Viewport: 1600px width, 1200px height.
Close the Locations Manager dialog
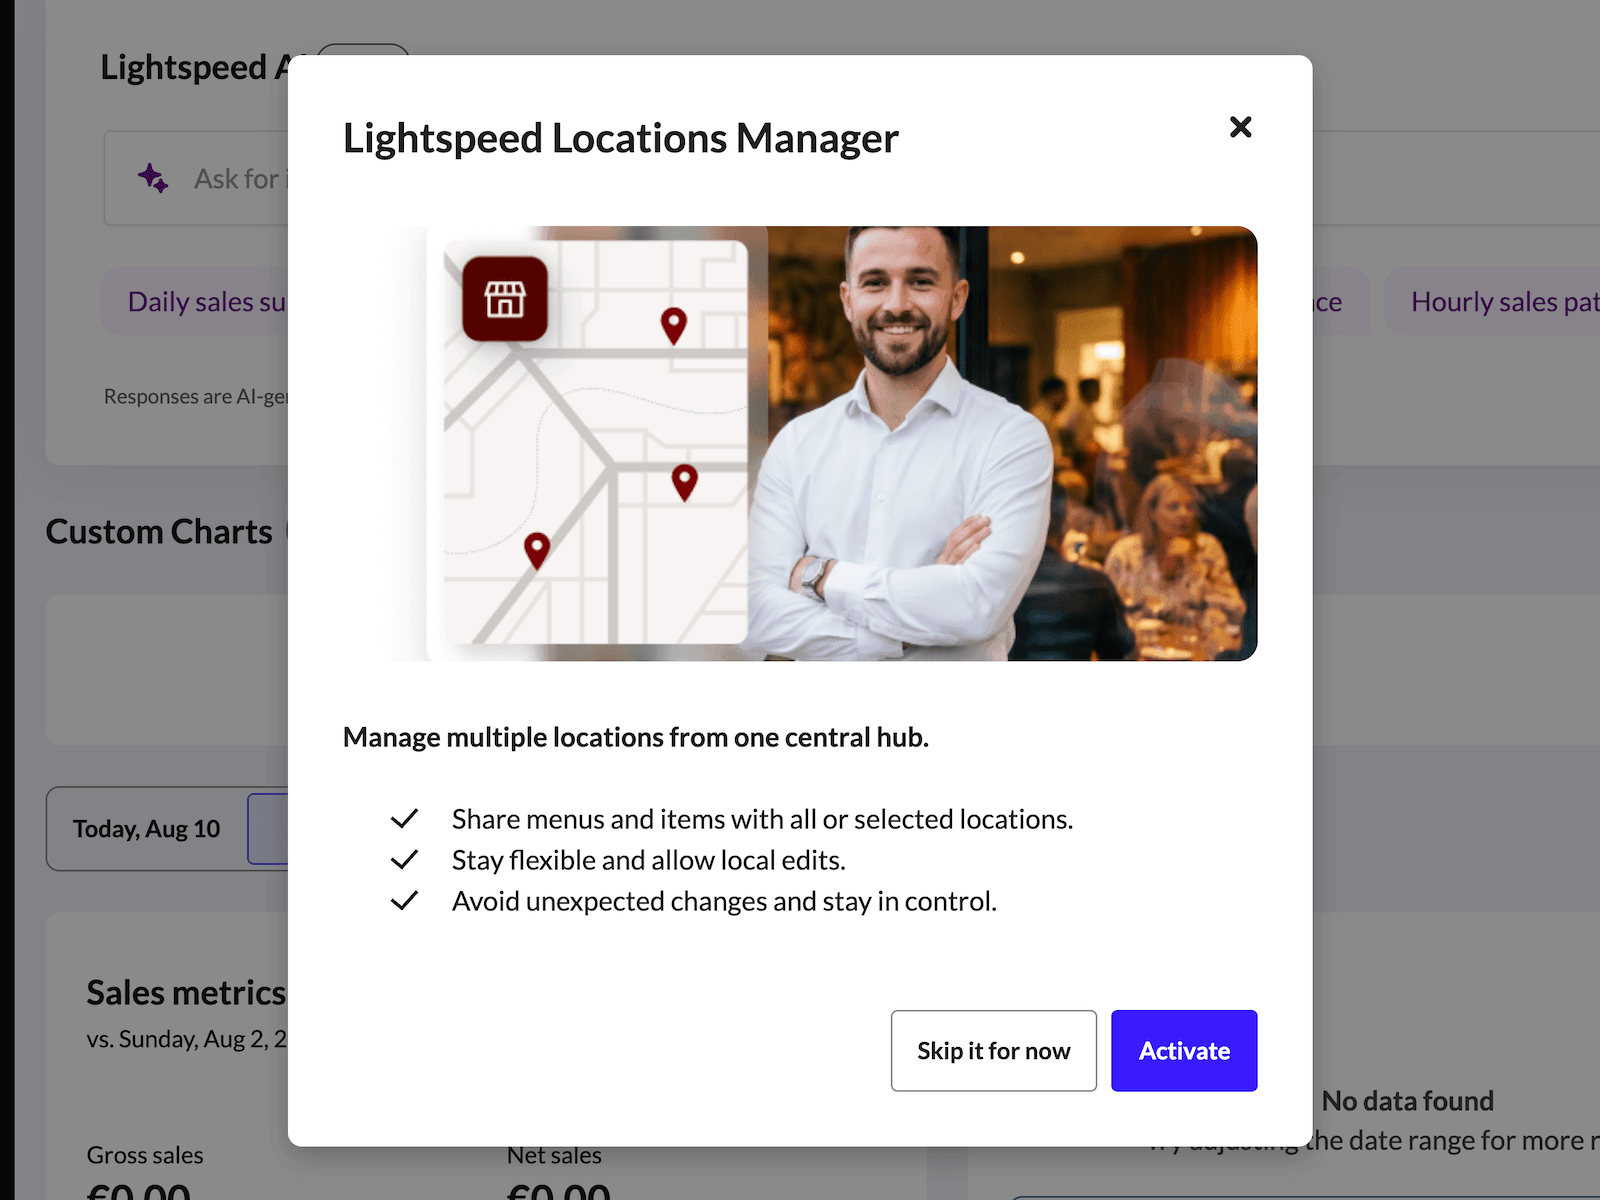coord(1240,127)
